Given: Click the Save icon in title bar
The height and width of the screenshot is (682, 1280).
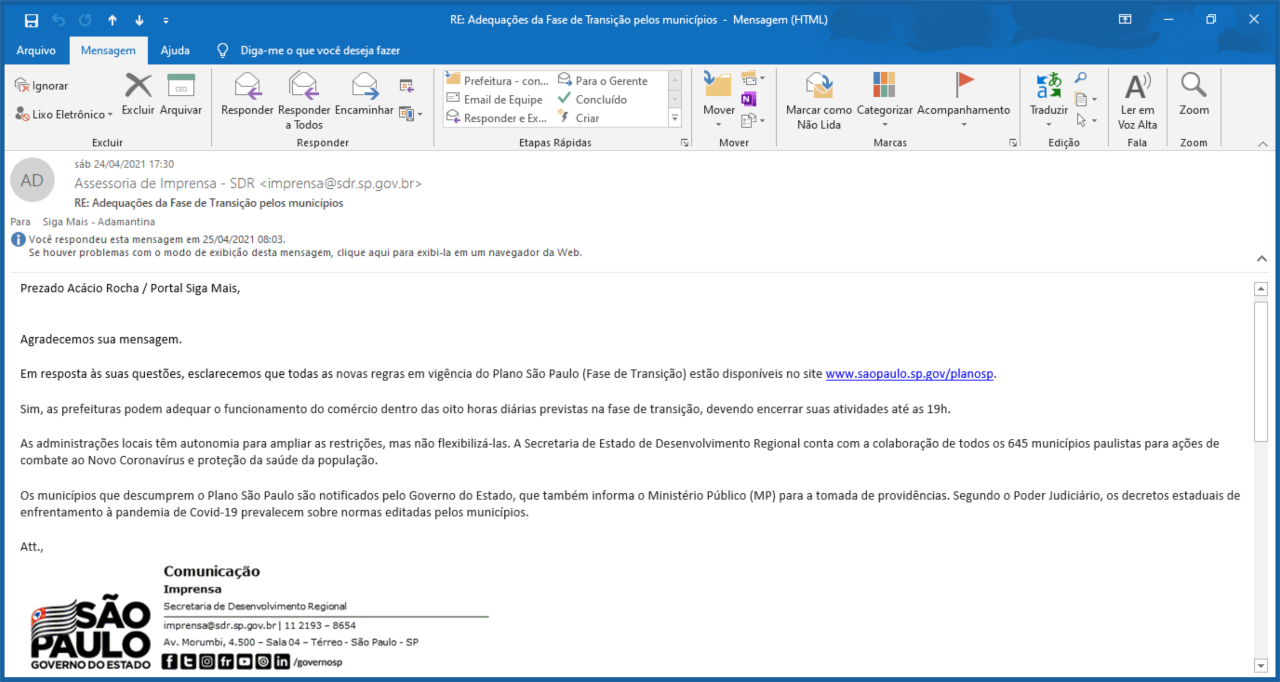Looking at the screenshot, I should (31, 20).
